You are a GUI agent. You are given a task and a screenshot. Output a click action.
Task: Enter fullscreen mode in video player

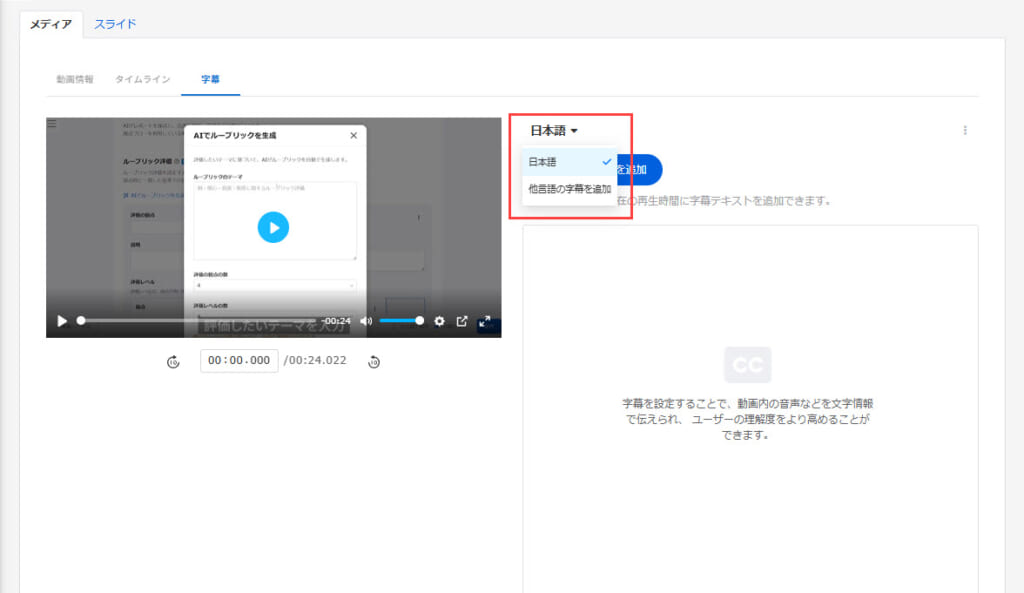[x=485, y=321]
